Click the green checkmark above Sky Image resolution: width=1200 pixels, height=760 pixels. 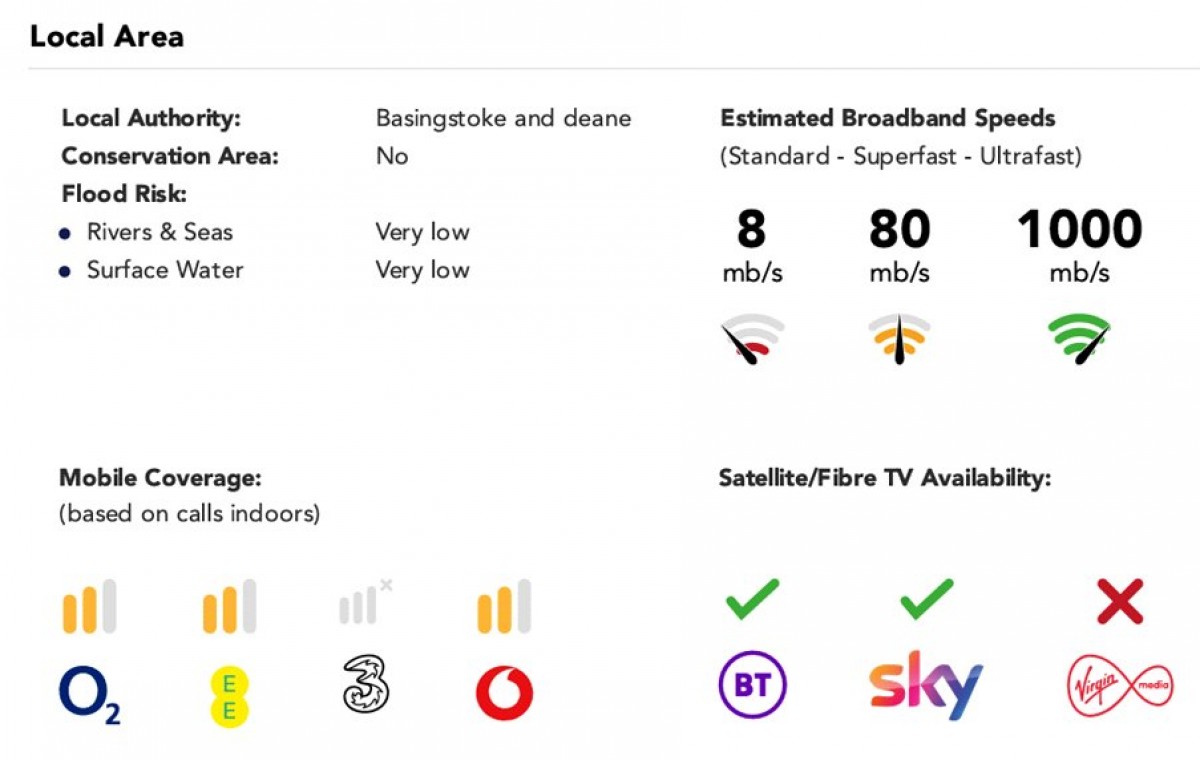[926, 601]
